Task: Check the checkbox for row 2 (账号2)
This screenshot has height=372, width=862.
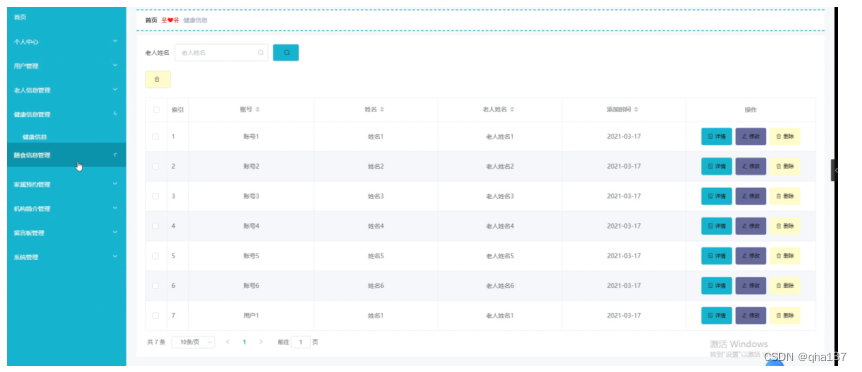Action: [156, 166]
